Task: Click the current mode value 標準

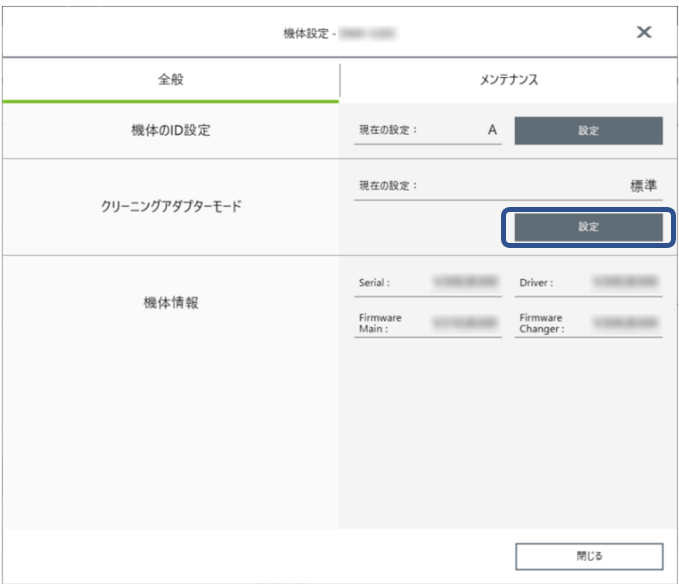Action: click(643, 186)
